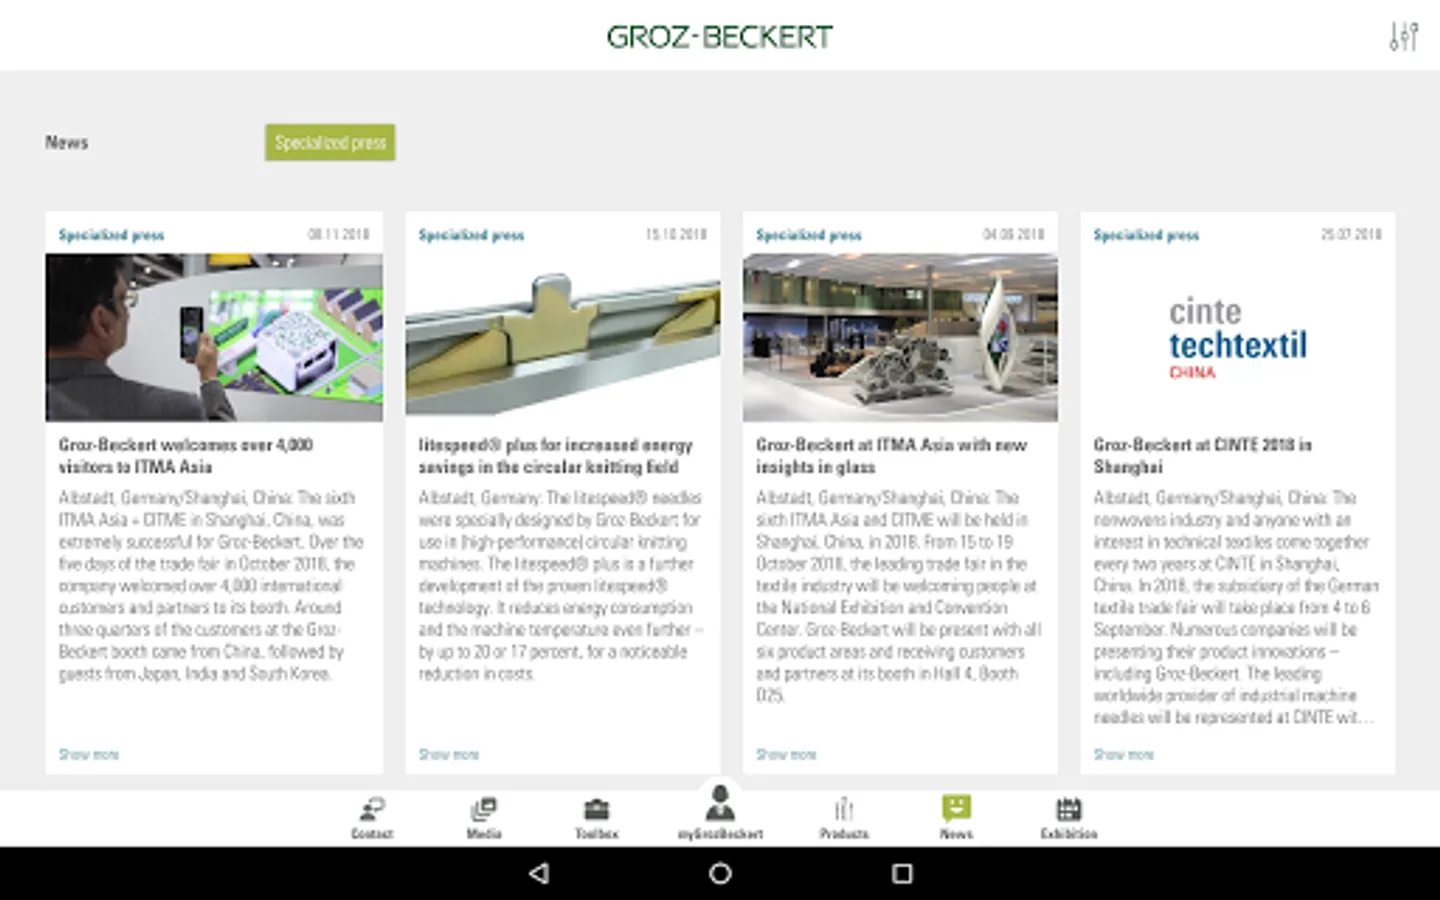Open the glass exhibition hall thumbnail
Screen dimensions: 1440x900
pos(900,337)
